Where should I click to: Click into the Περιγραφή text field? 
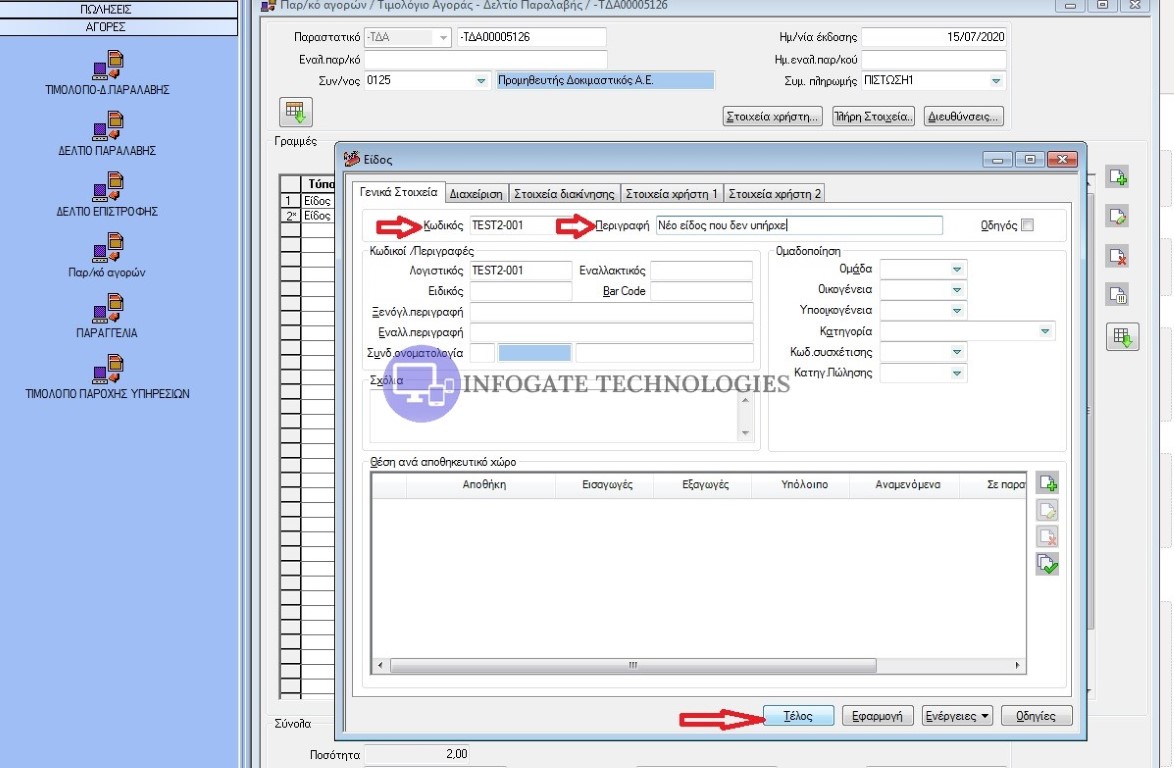click(x=798, y=225)
